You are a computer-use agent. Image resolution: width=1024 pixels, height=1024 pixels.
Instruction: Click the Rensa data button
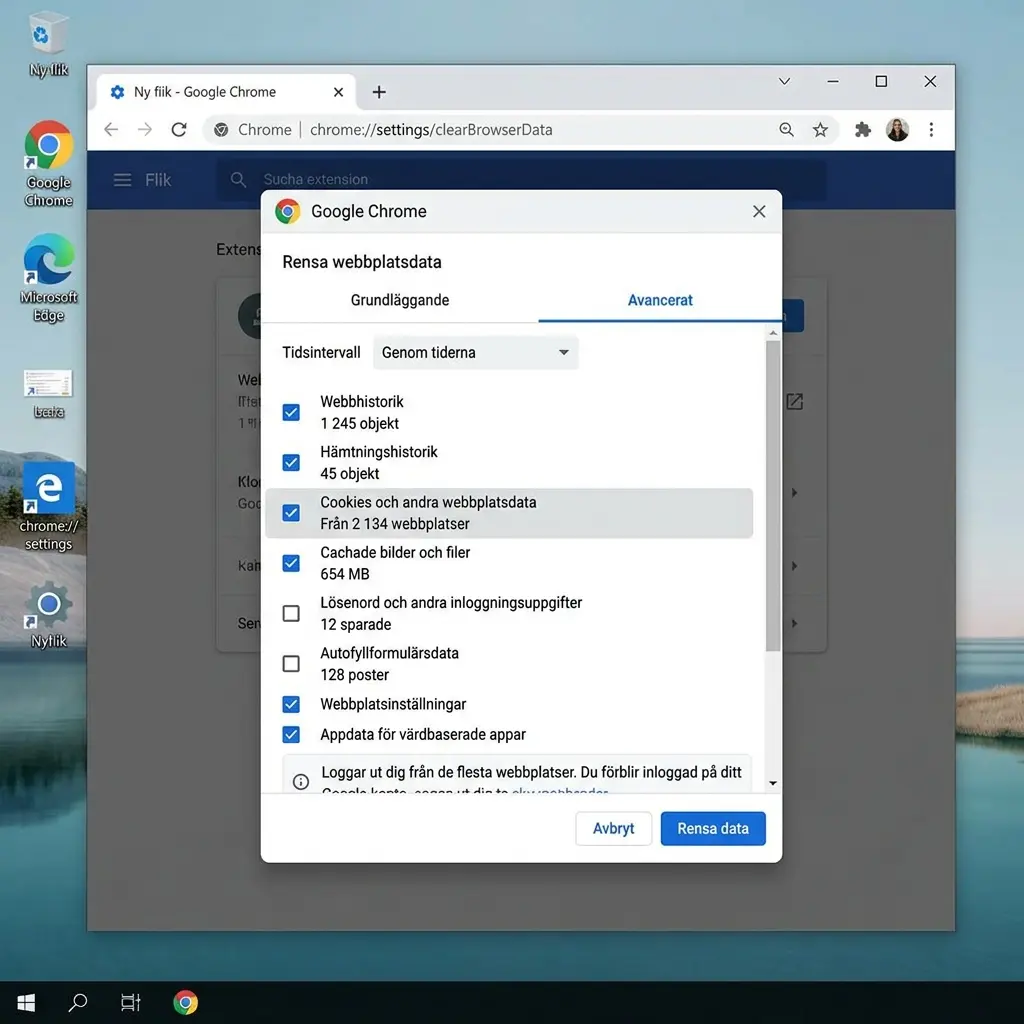tap(712, 828)
